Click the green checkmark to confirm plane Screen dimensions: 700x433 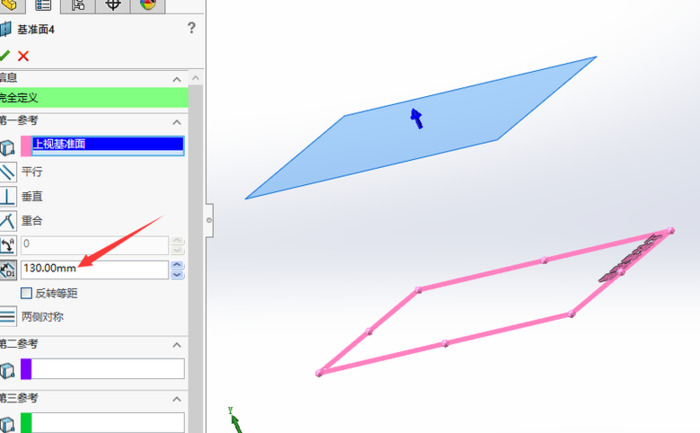coord(5,56)
